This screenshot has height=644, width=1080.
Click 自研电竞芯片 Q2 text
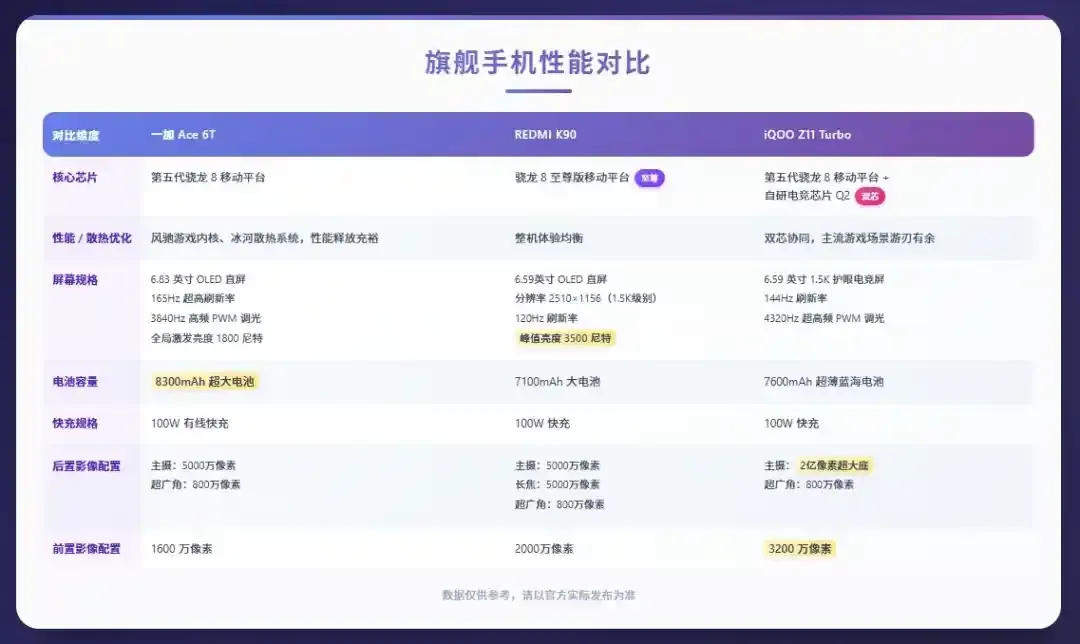(807, 196)
